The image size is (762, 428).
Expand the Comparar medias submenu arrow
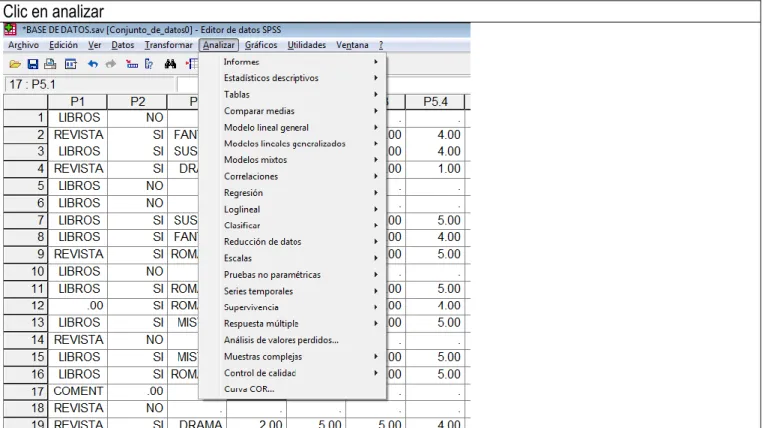[x=376, y=111]
